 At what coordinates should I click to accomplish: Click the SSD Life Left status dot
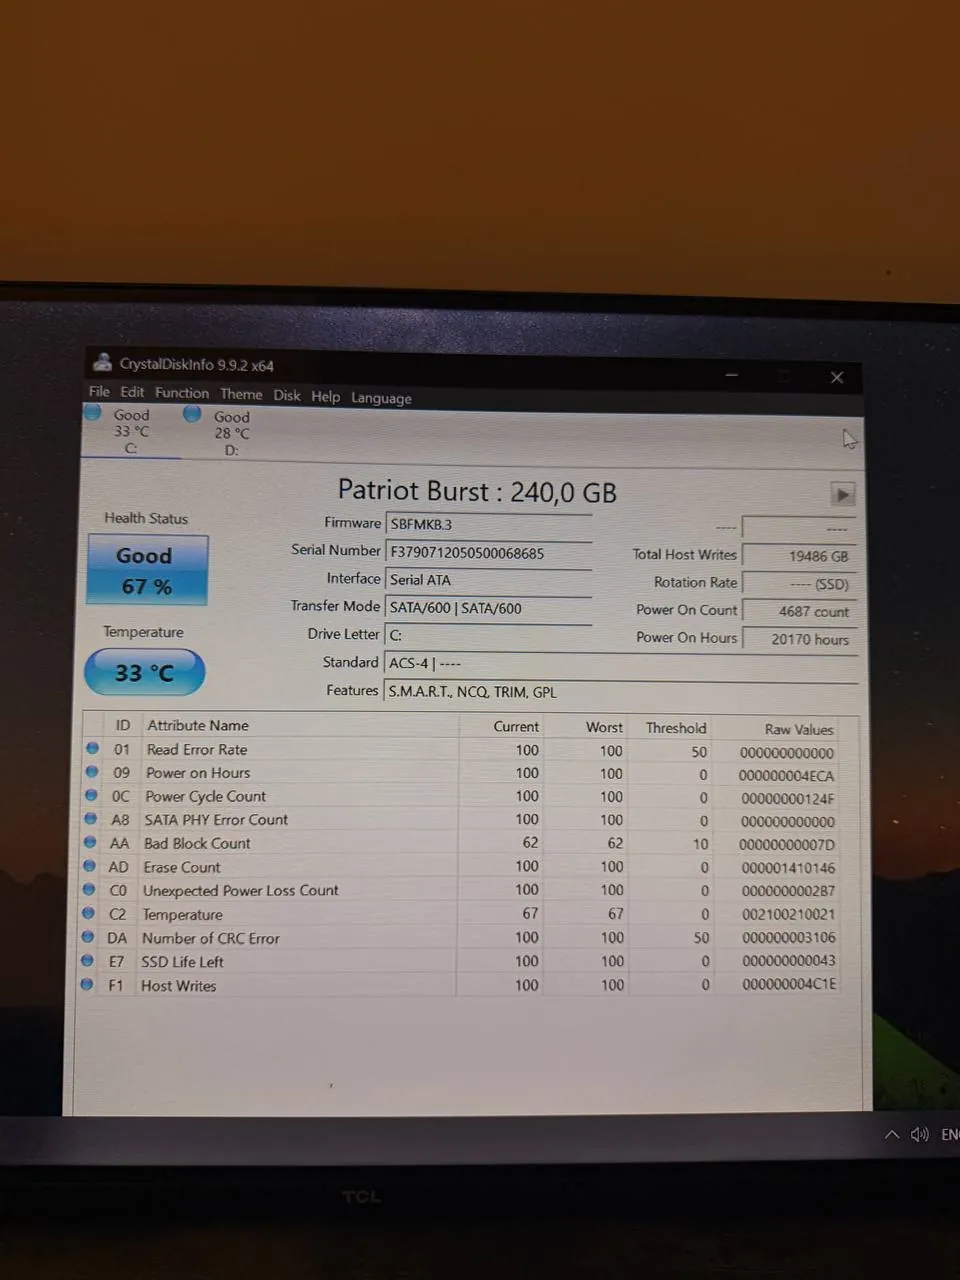point(87,960)
